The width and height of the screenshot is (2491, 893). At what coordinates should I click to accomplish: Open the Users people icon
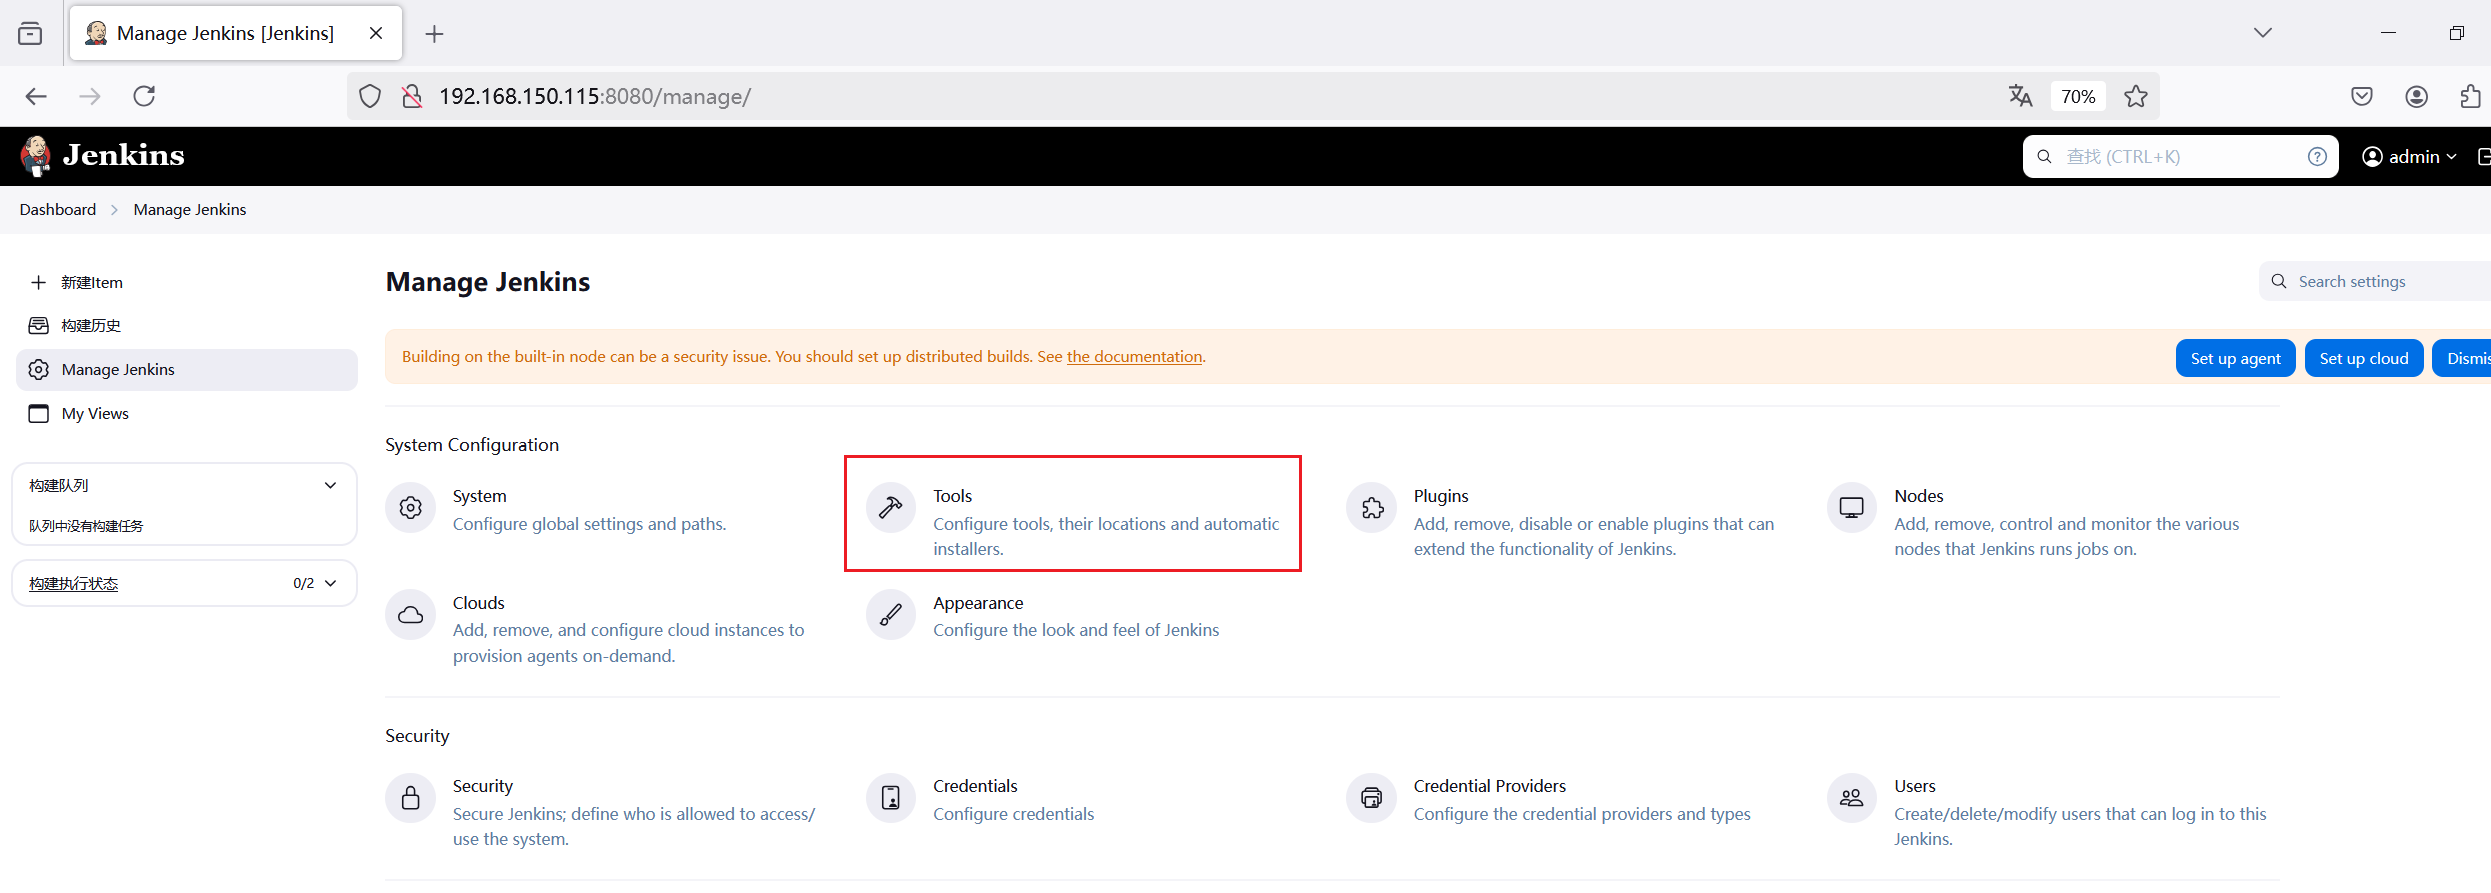(x=1852, y=798)
